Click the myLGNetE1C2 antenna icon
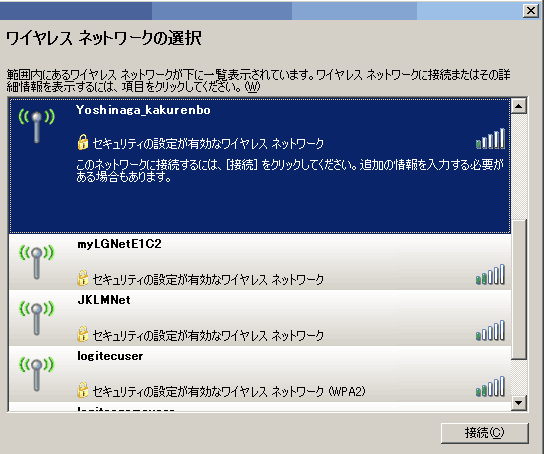The image size is (544, 454). 37,262
